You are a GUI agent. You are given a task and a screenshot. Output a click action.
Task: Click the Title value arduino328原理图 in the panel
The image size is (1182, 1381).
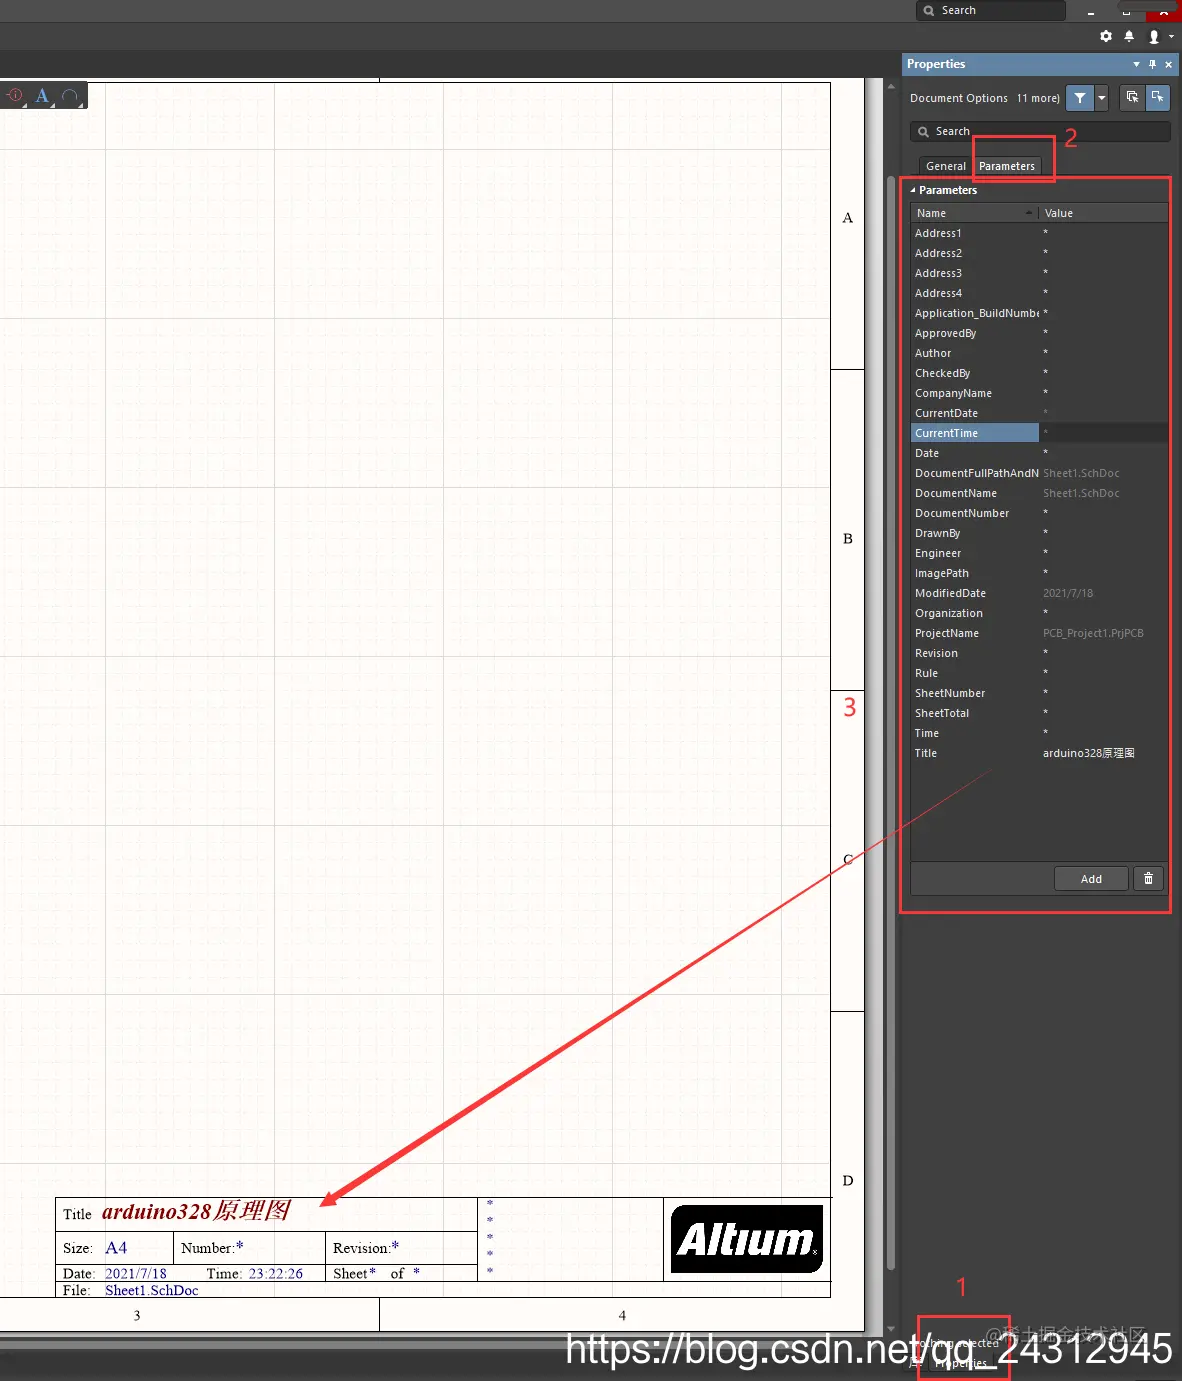1089,753
